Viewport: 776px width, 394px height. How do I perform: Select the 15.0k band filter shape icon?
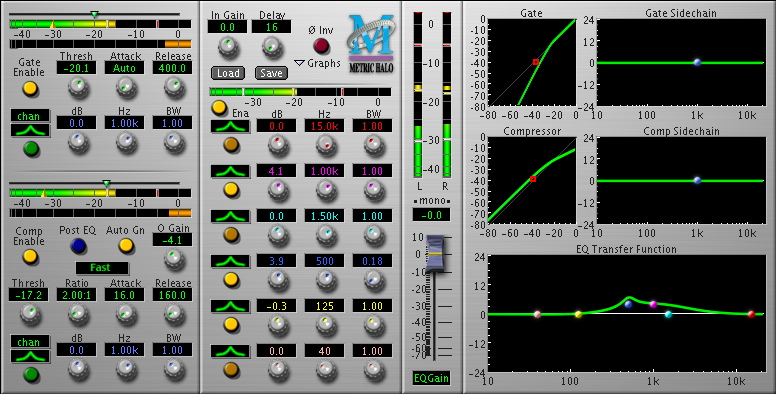pyautogui.click(x=230, y=126)
